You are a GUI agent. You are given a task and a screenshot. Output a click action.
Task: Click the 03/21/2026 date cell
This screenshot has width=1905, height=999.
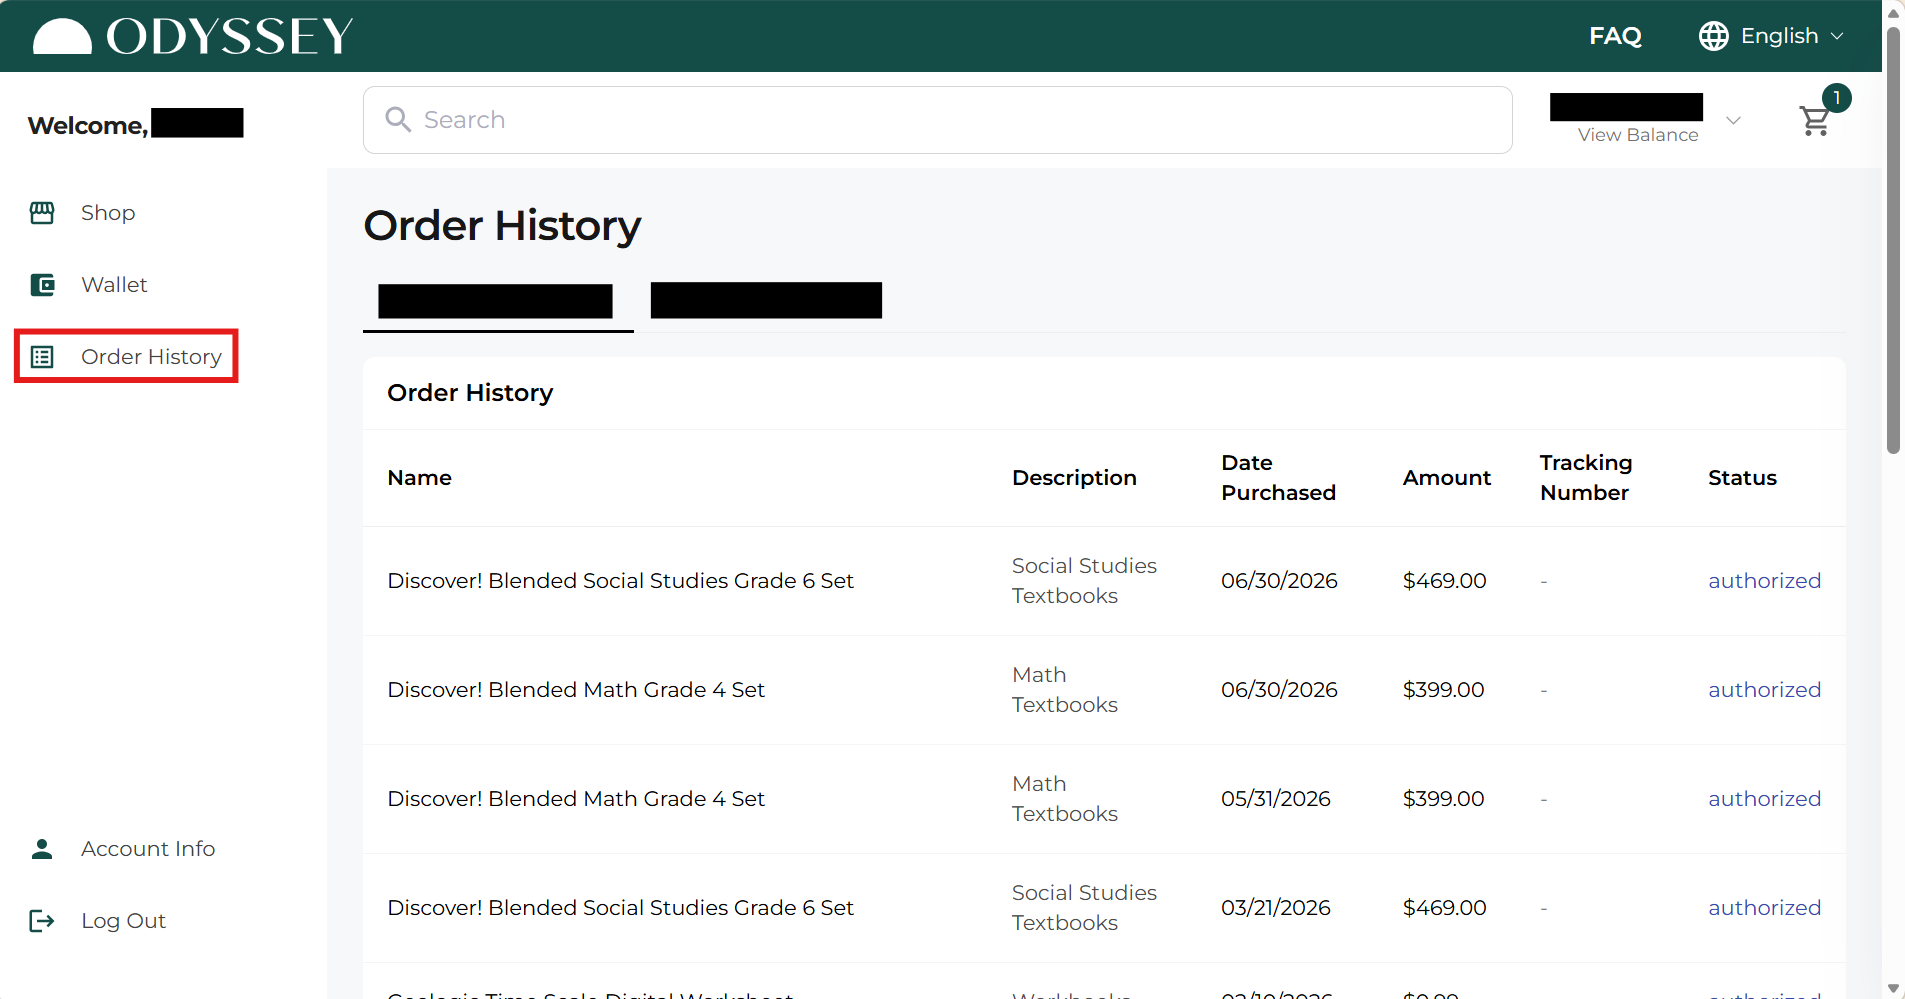pyautogui.click(x=1276, y=908)
